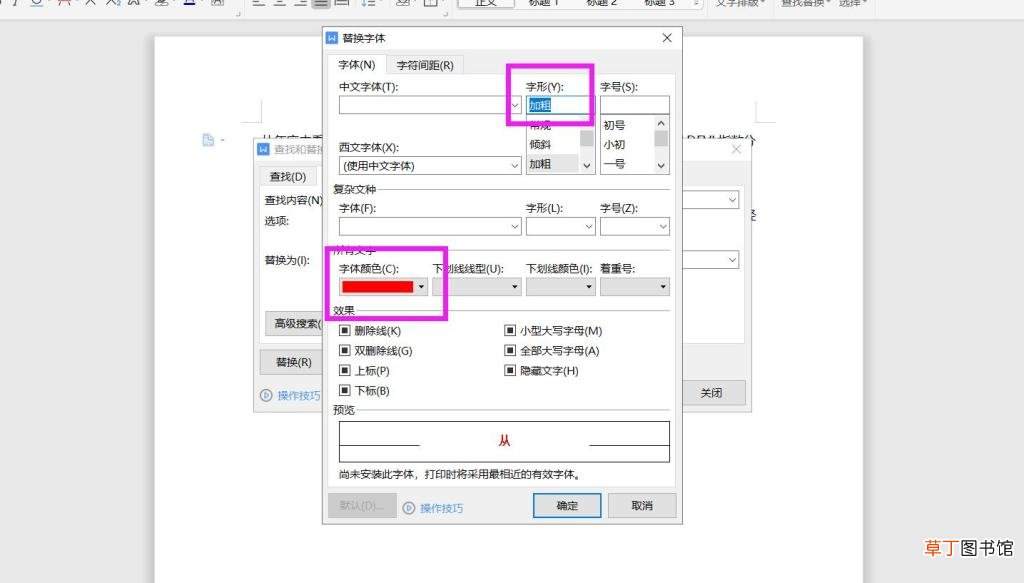Click the font size list down arrow
The height and width of the screenshot is (583, 1024).
click(661, 166)
